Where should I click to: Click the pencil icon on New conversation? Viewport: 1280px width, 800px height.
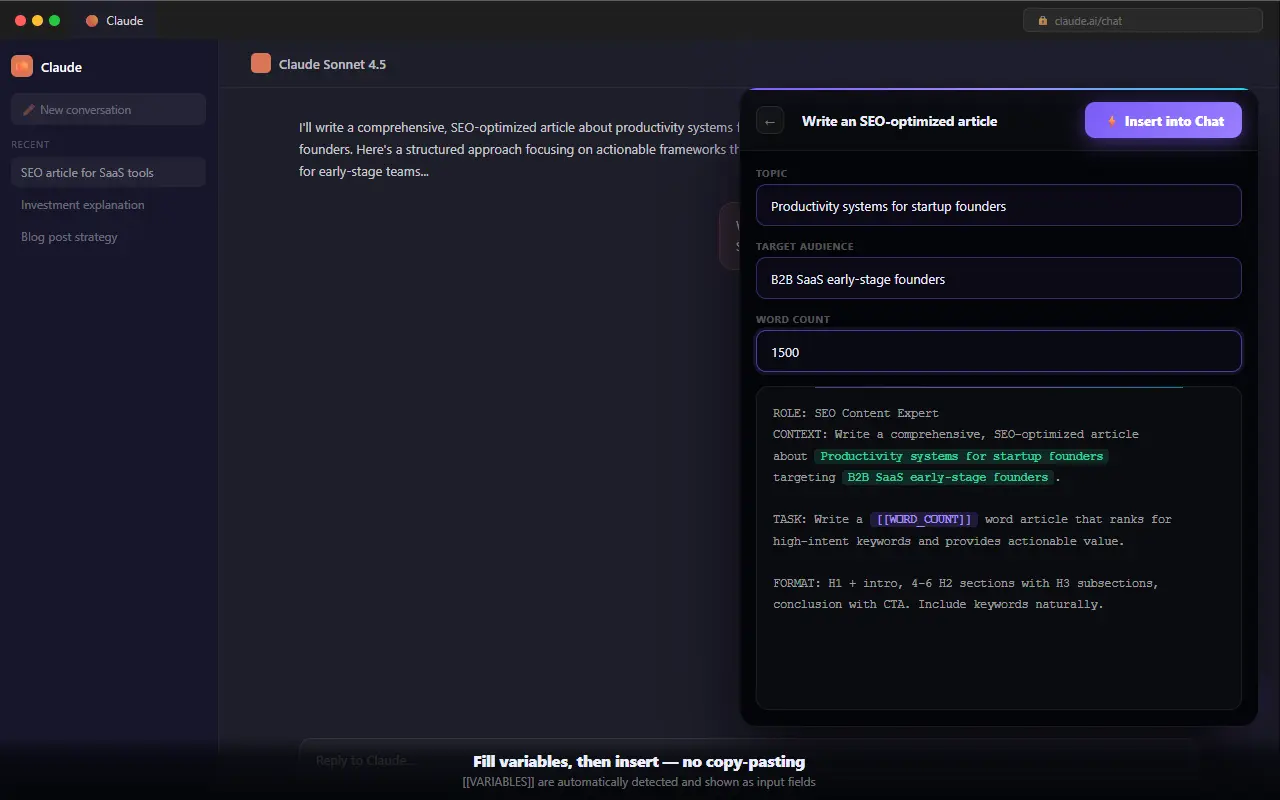tap(29, 110)
